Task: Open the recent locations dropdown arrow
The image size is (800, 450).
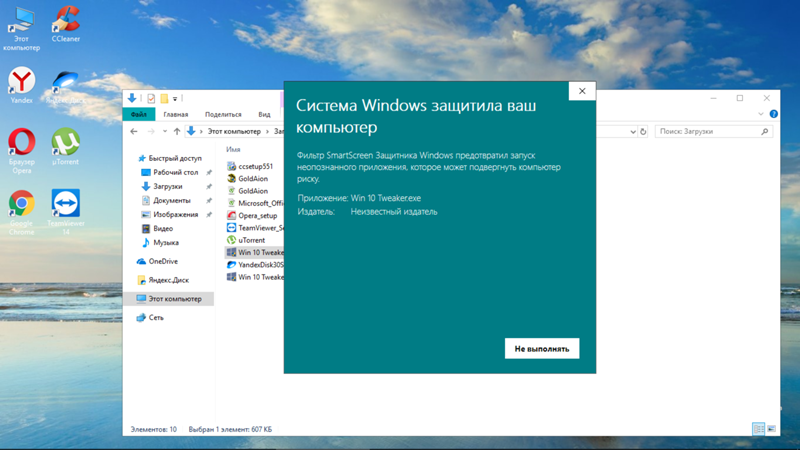Action: [x=164, y=131]
